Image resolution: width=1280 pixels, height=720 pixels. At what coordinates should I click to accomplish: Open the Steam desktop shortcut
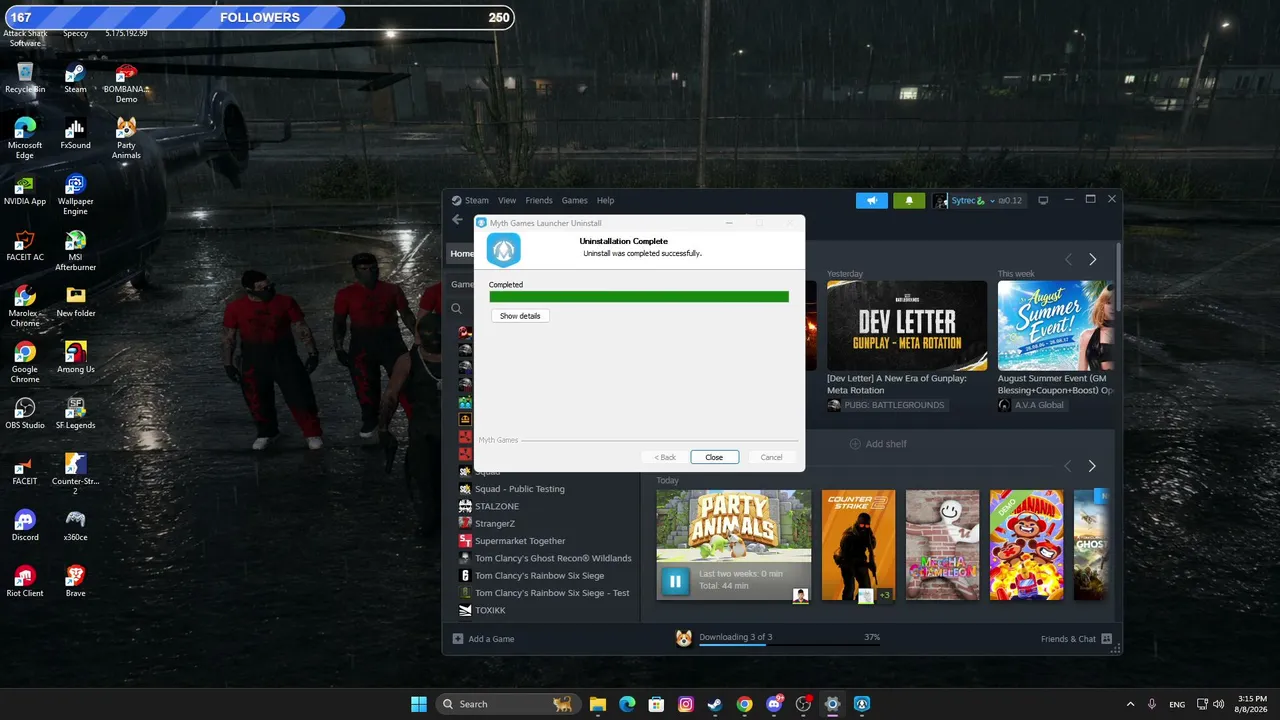tap(75, 78)
